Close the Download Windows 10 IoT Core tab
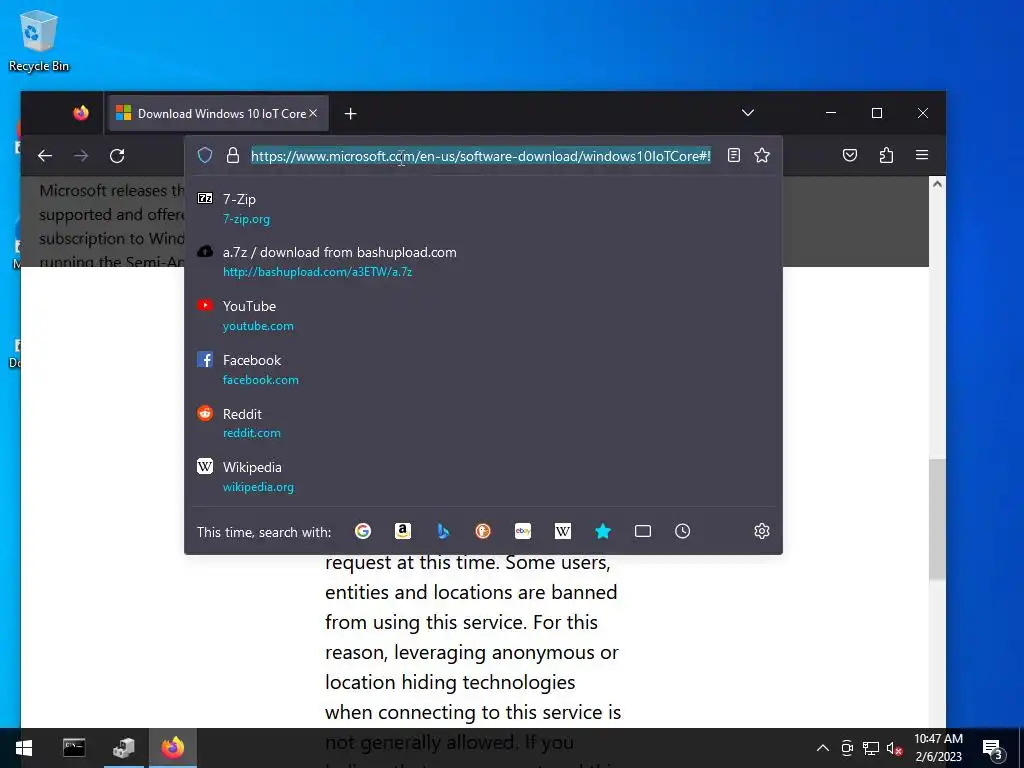The width and height of the screenshot is (1024, 768). point(313,114)
